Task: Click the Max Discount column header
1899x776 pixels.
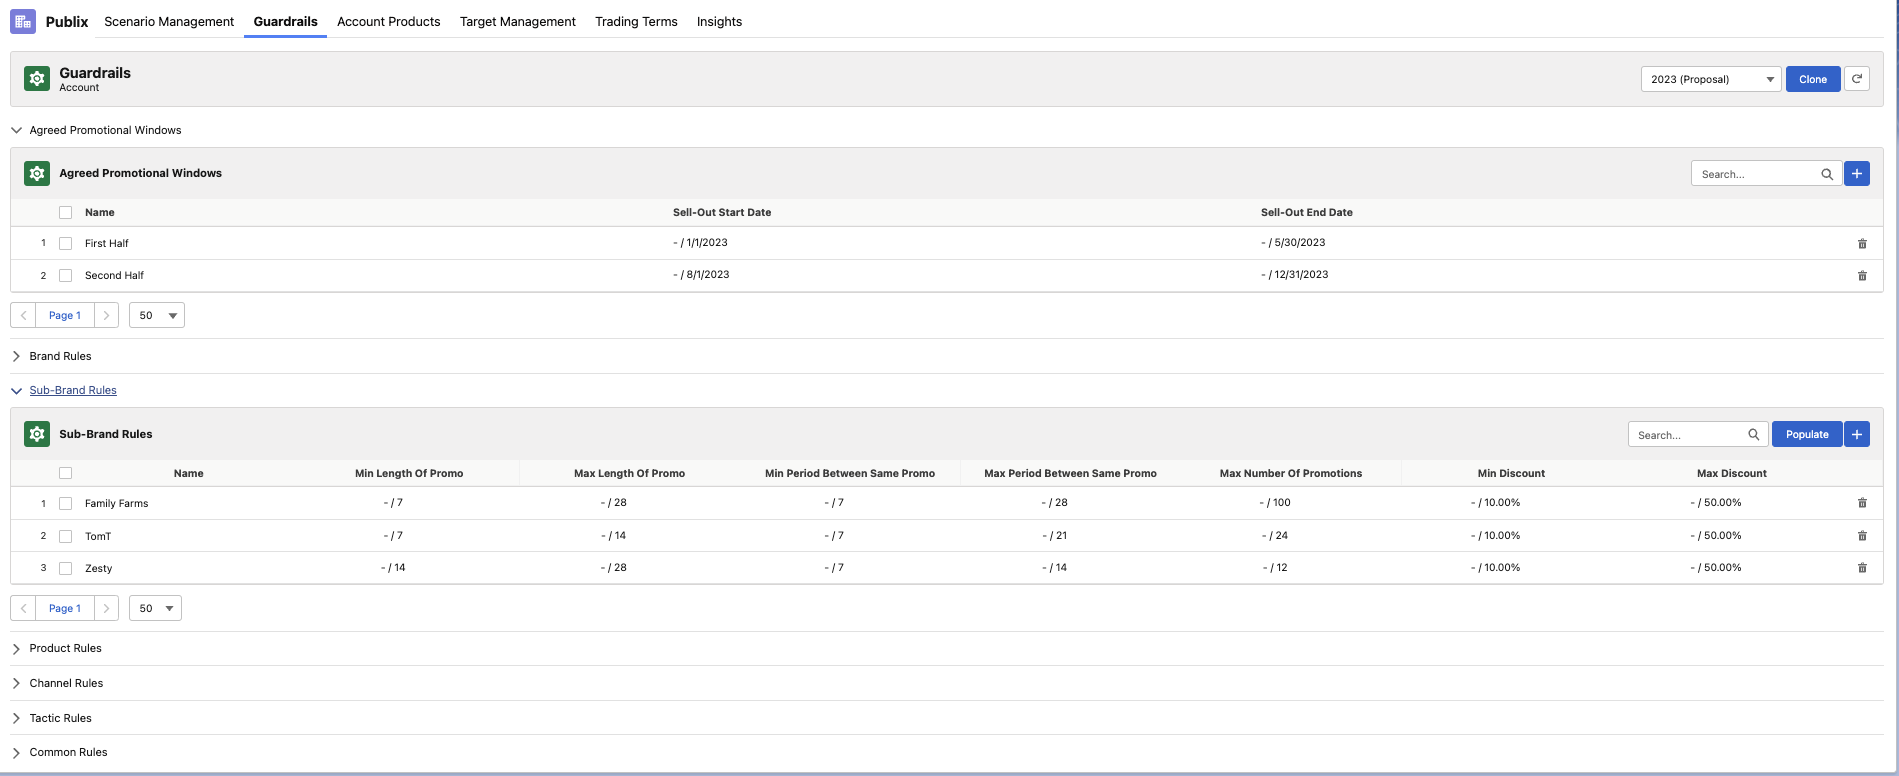Action: click(1732, 473)
